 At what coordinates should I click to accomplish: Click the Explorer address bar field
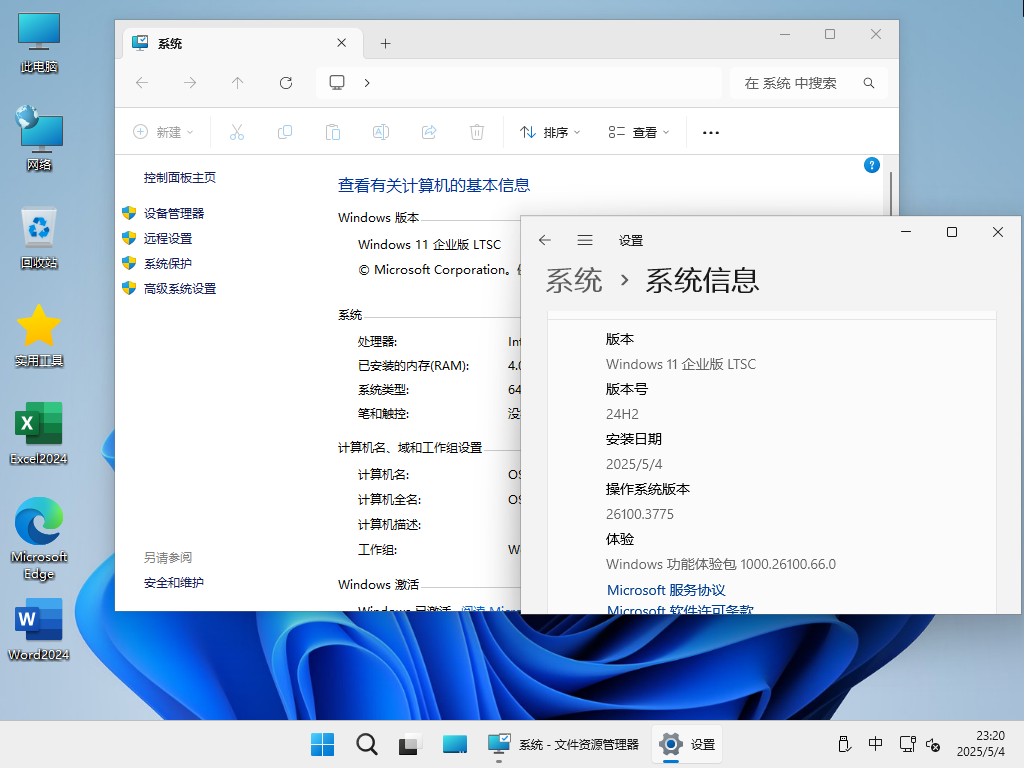click(x=519, y=83)
